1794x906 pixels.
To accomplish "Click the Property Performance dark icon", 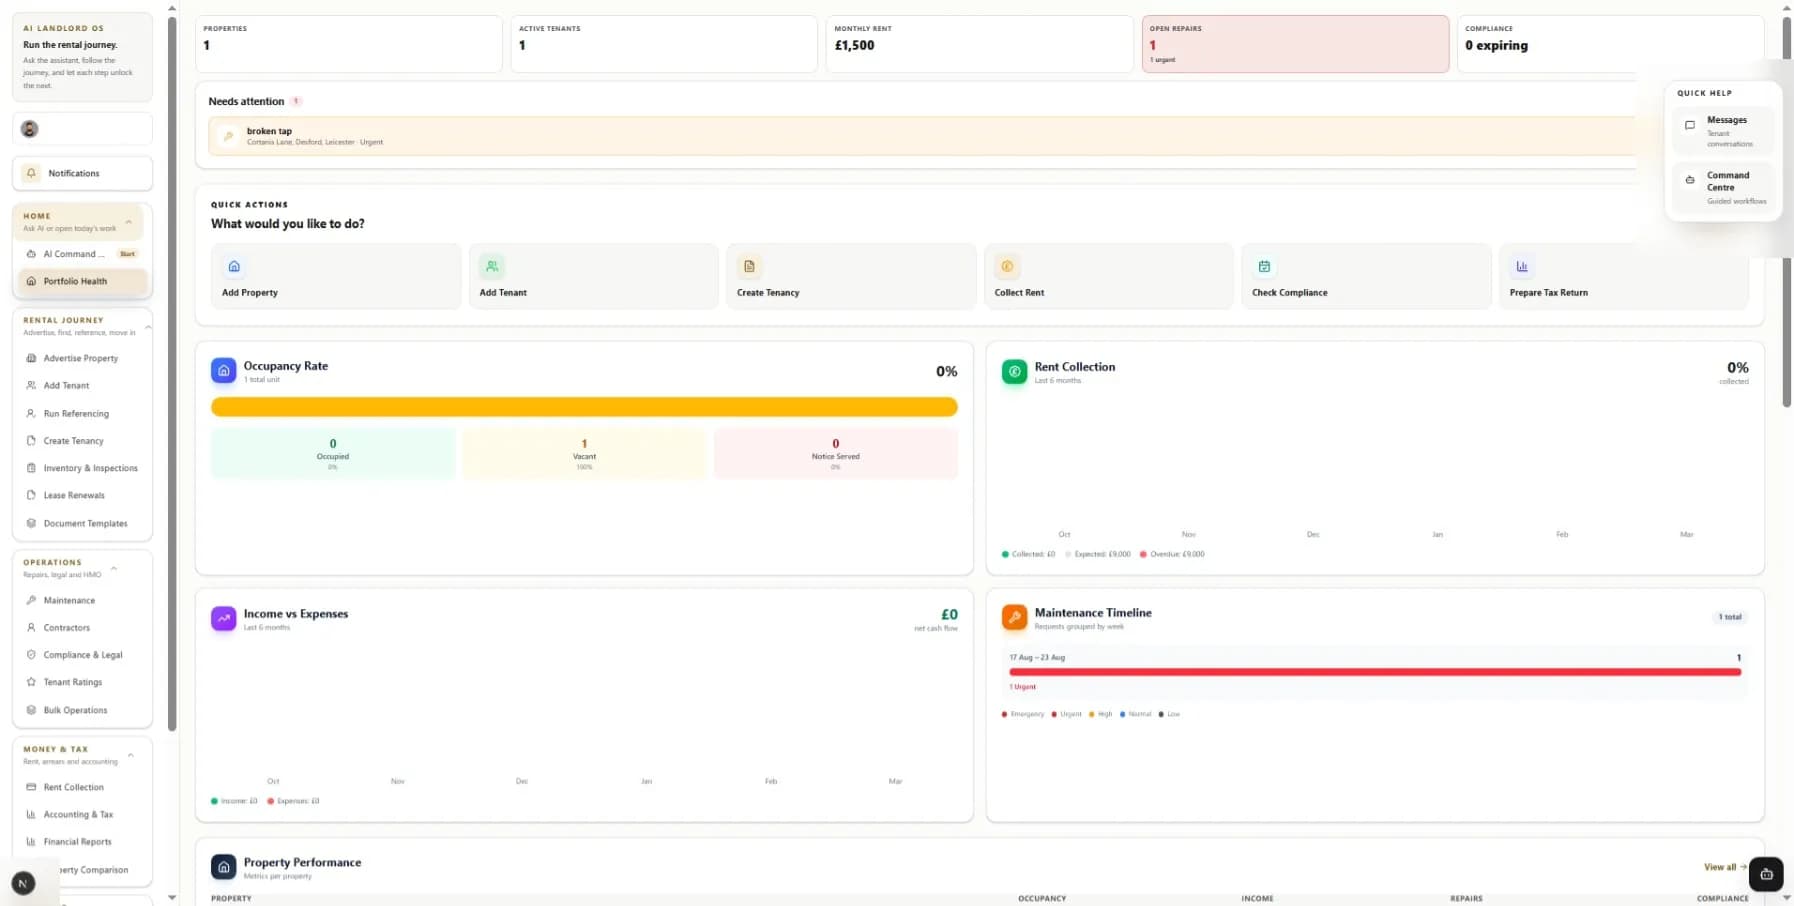I will coord(224,867).
